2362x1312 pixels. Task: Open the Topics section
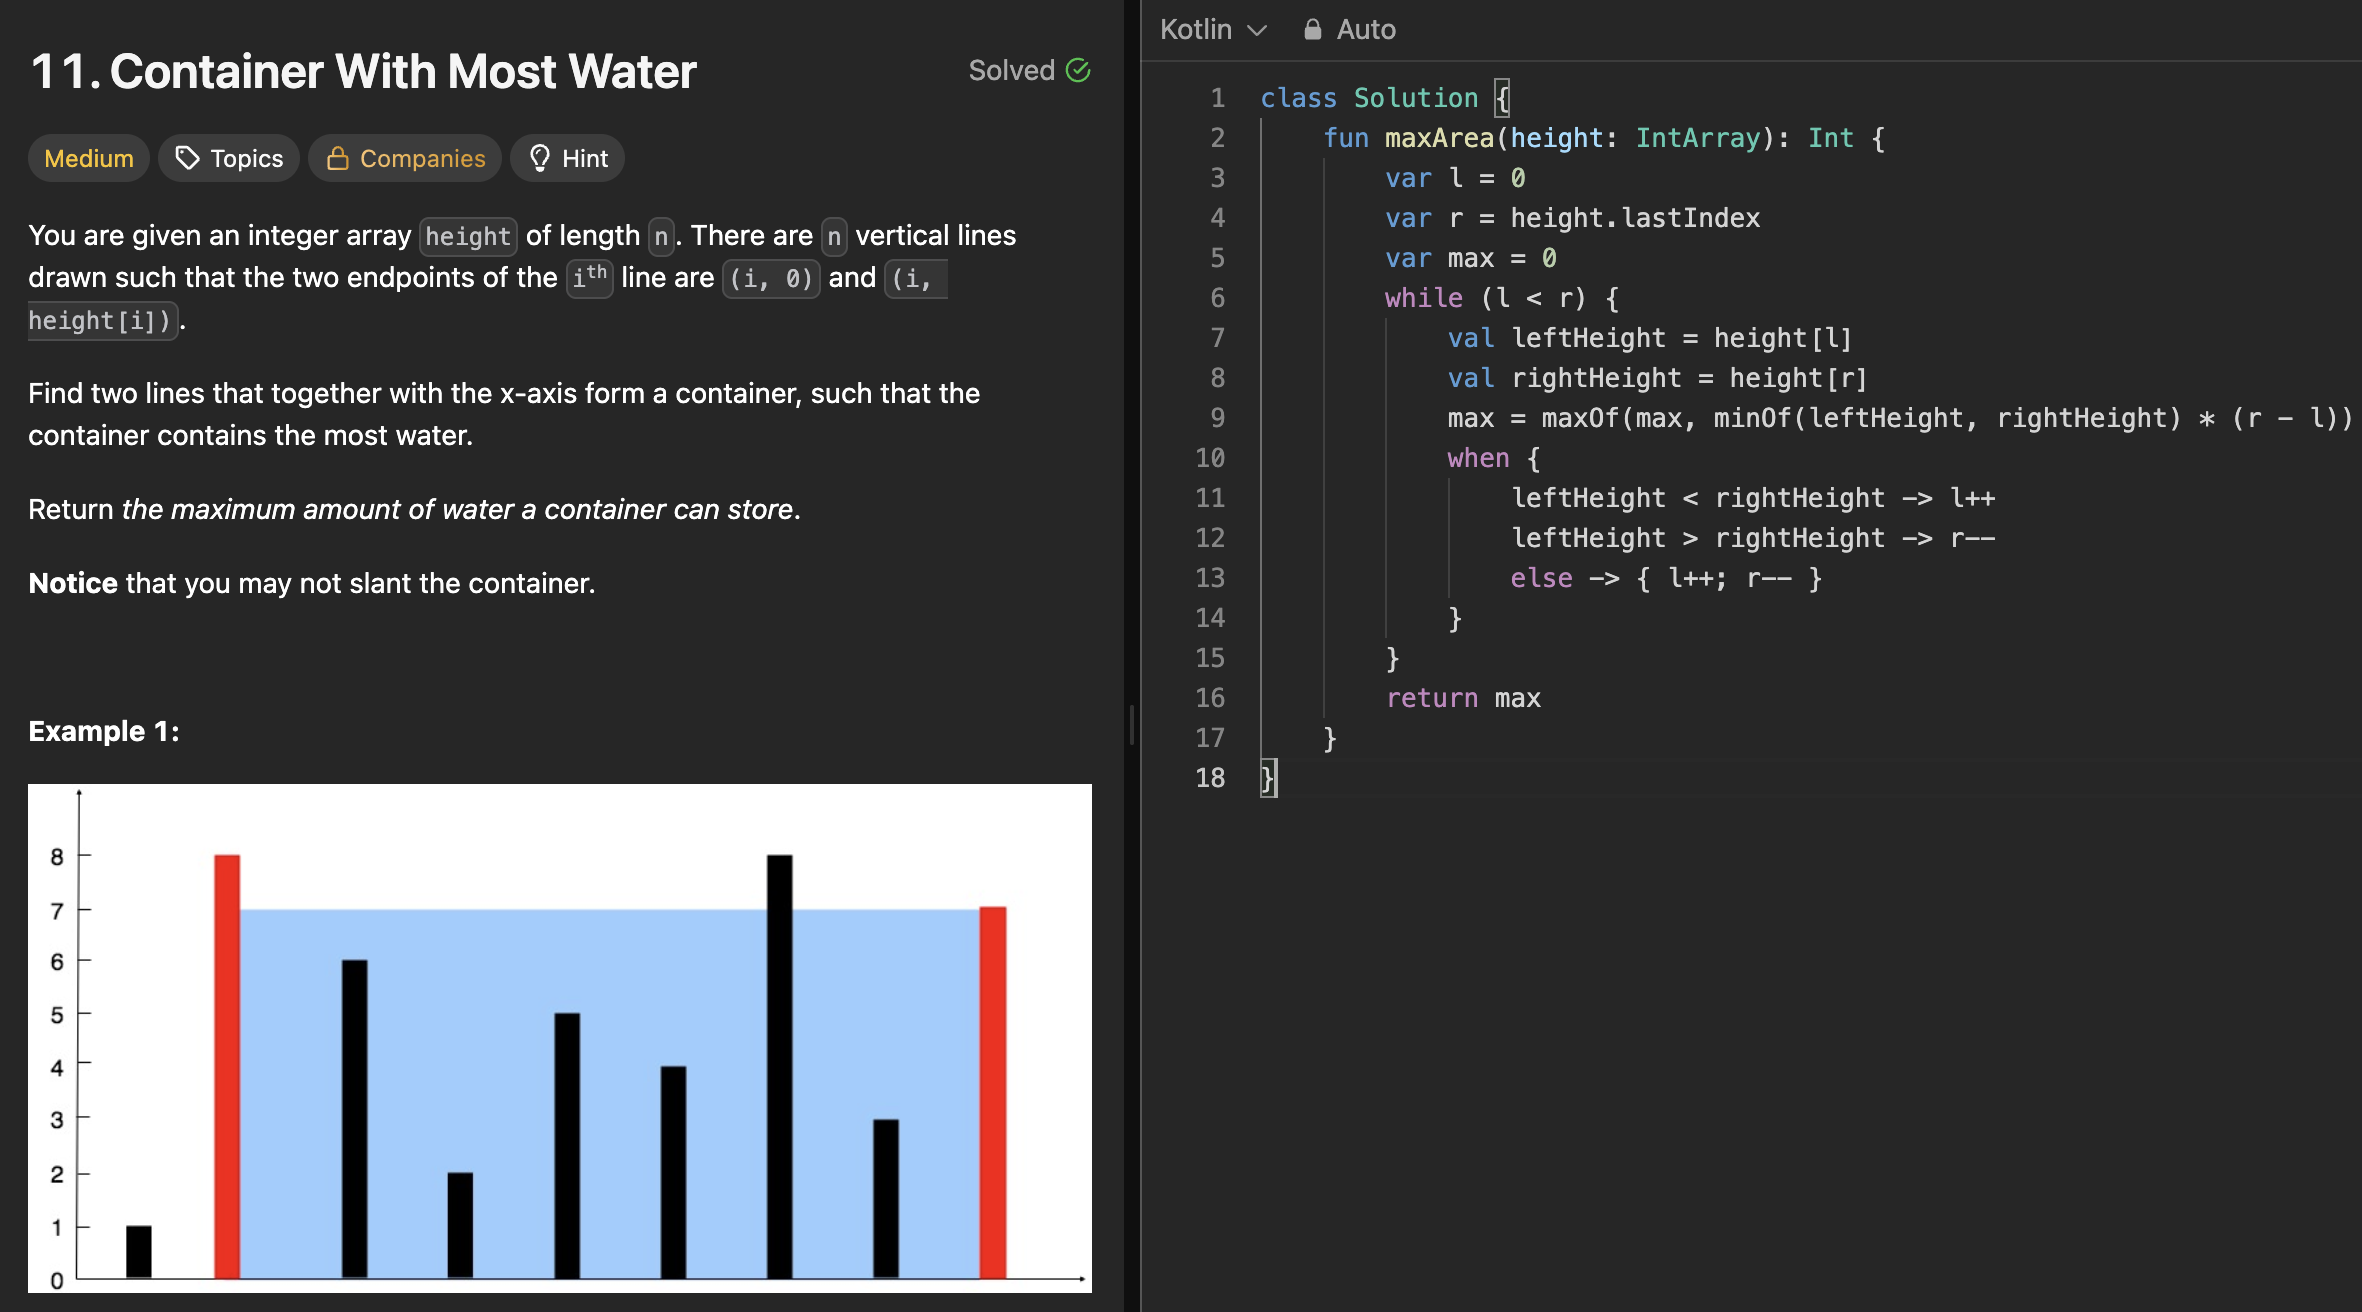pyautogui.click(x=229, y=158)
